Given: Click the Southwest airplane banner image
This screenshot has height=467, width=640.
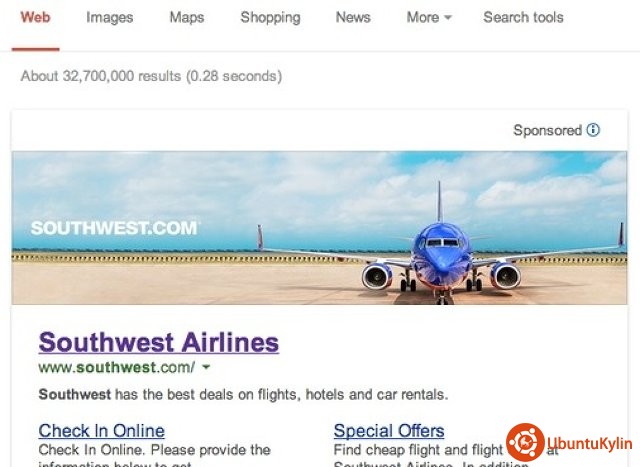Looking at the screenshot, I should click(x=319, y=228).
